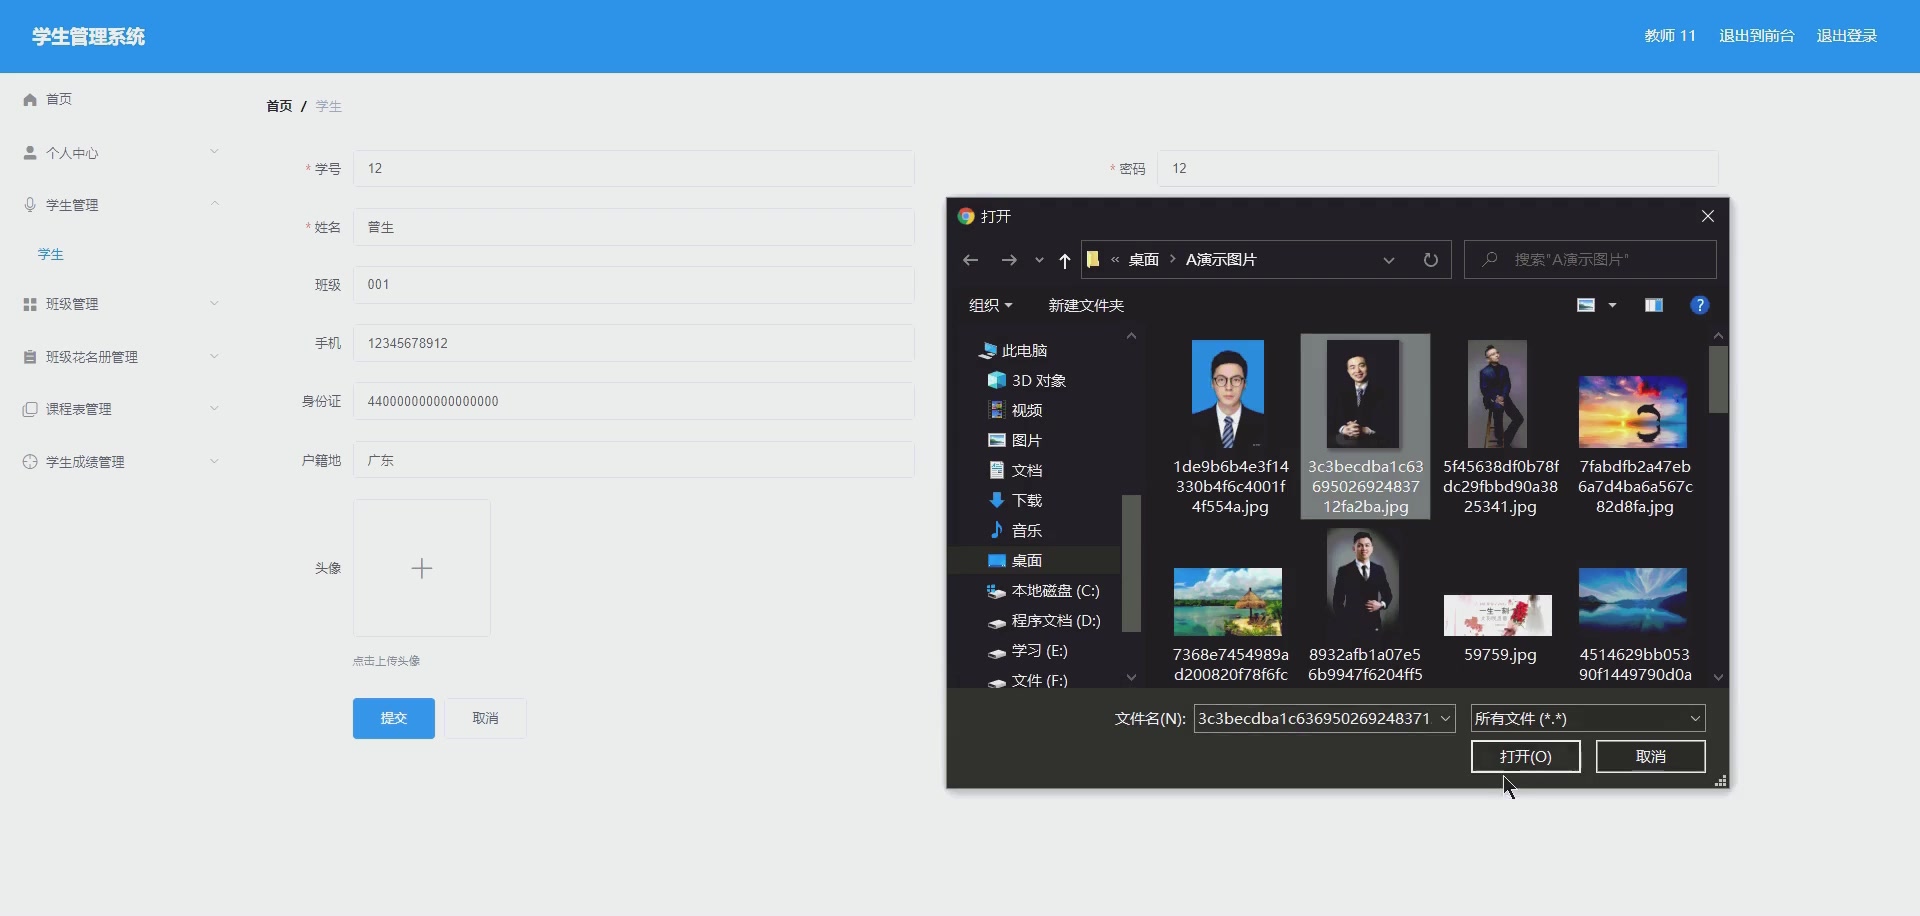The image size is (1920, 916).
Task: Select 学生 in the breadcrumb
Action: click(x=328, y=106)
